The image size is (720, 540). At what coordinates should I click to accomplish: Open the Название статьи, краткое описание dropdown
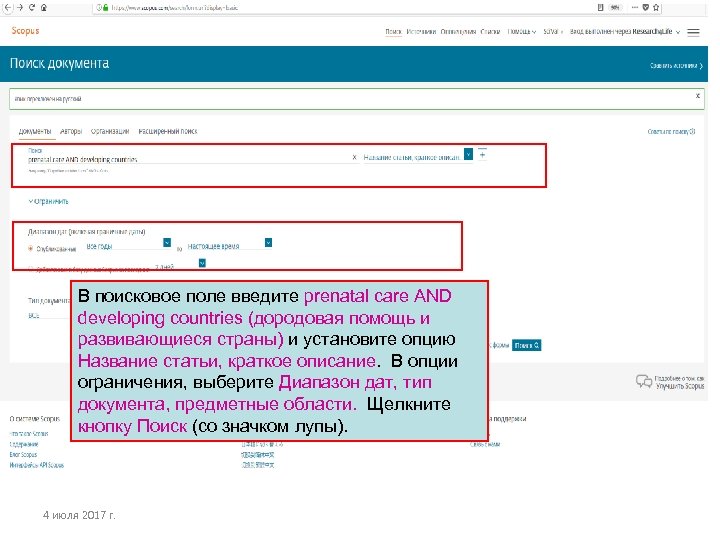[417, 157]
